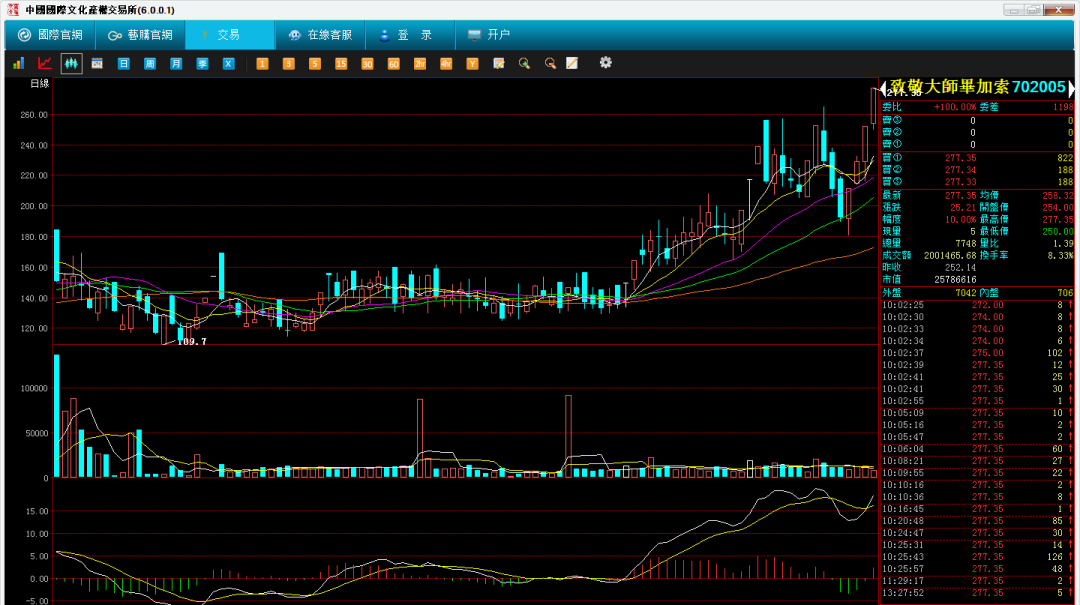1080x605 pixels.
Task: Select the first buy price 277.35 row
Action: tap(977, 158)
